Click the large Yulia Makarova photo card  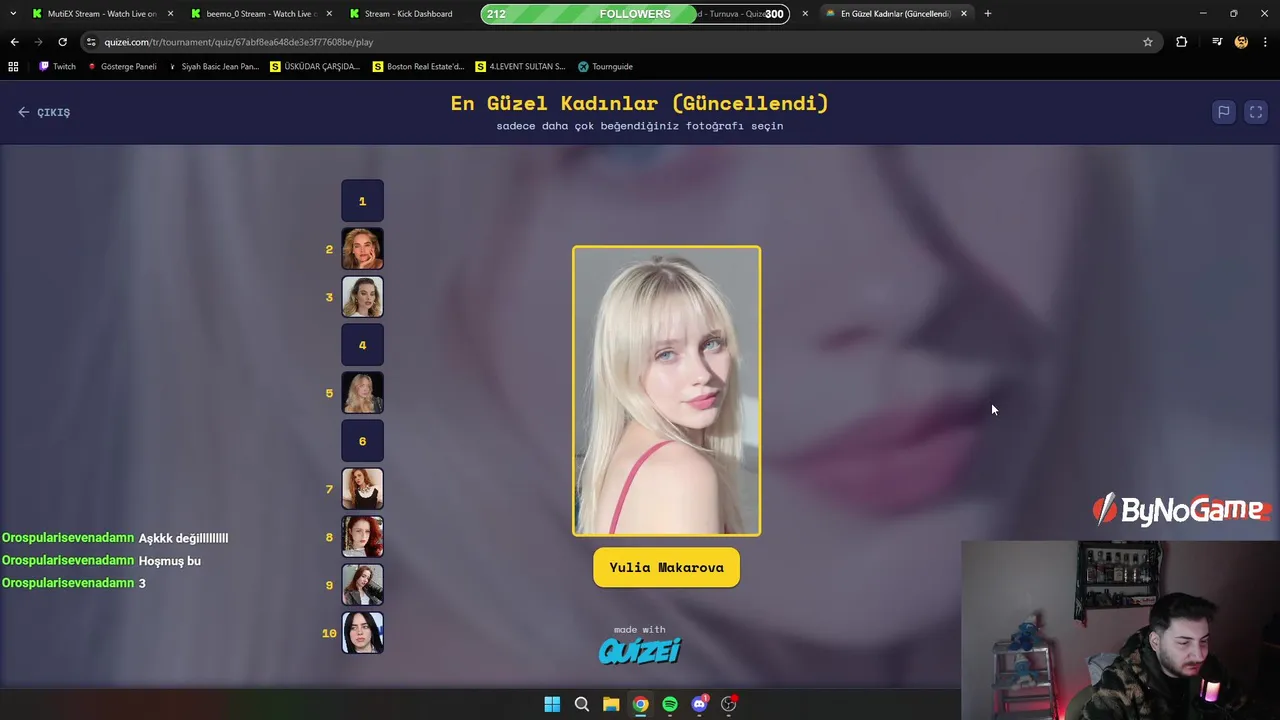[x=666, y=391]
